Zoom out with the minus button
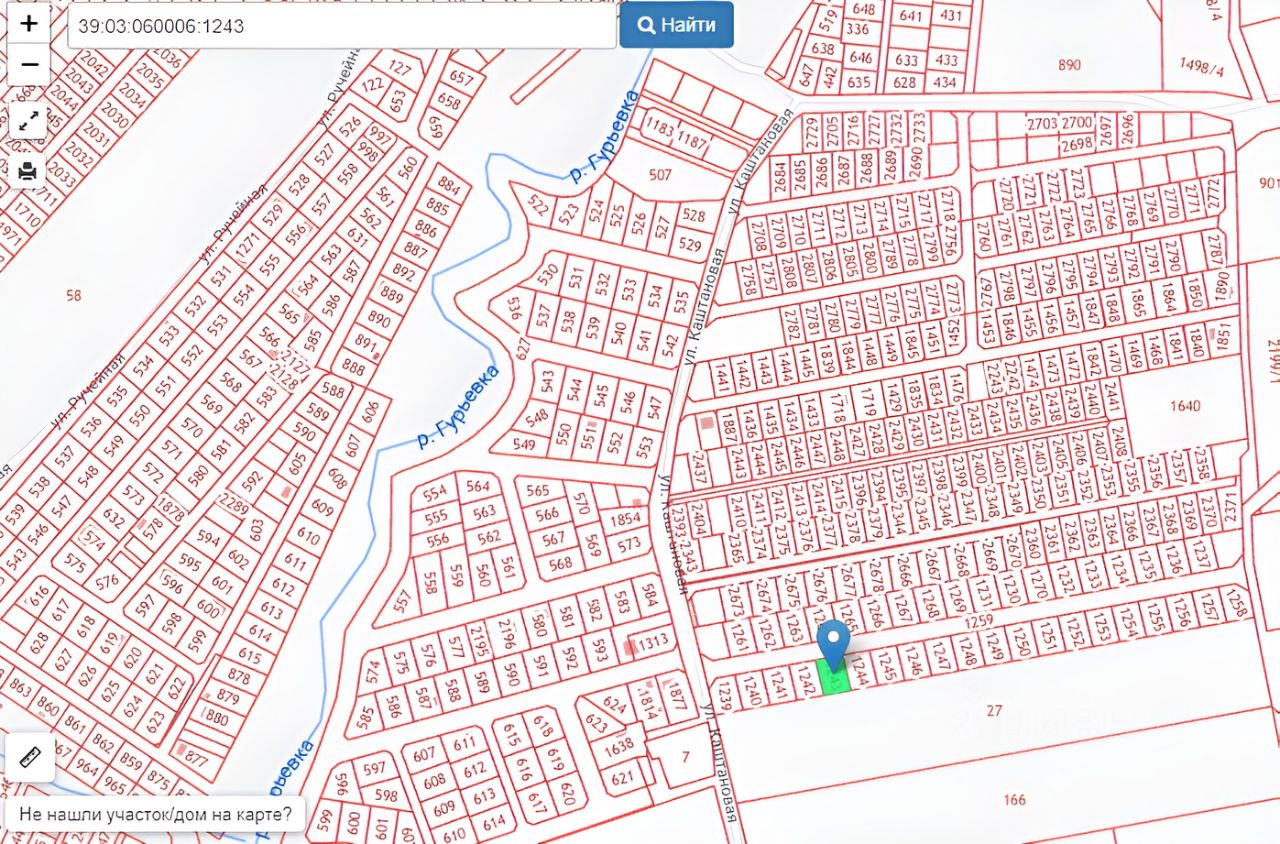This screenshot has height=844, width=1280. pyautogui.click(x=29, y=65)
